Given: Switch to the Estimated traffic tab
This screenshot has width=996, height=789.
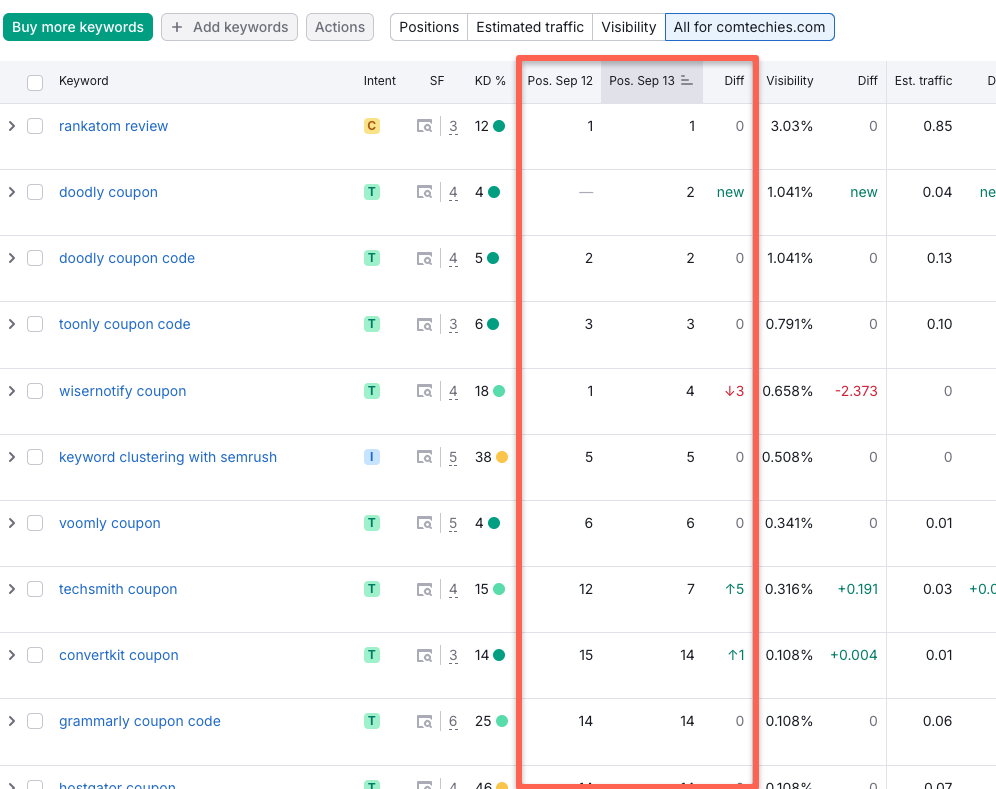Looking at the screenshot, I should pyautogui.click(x=530, y=27).
